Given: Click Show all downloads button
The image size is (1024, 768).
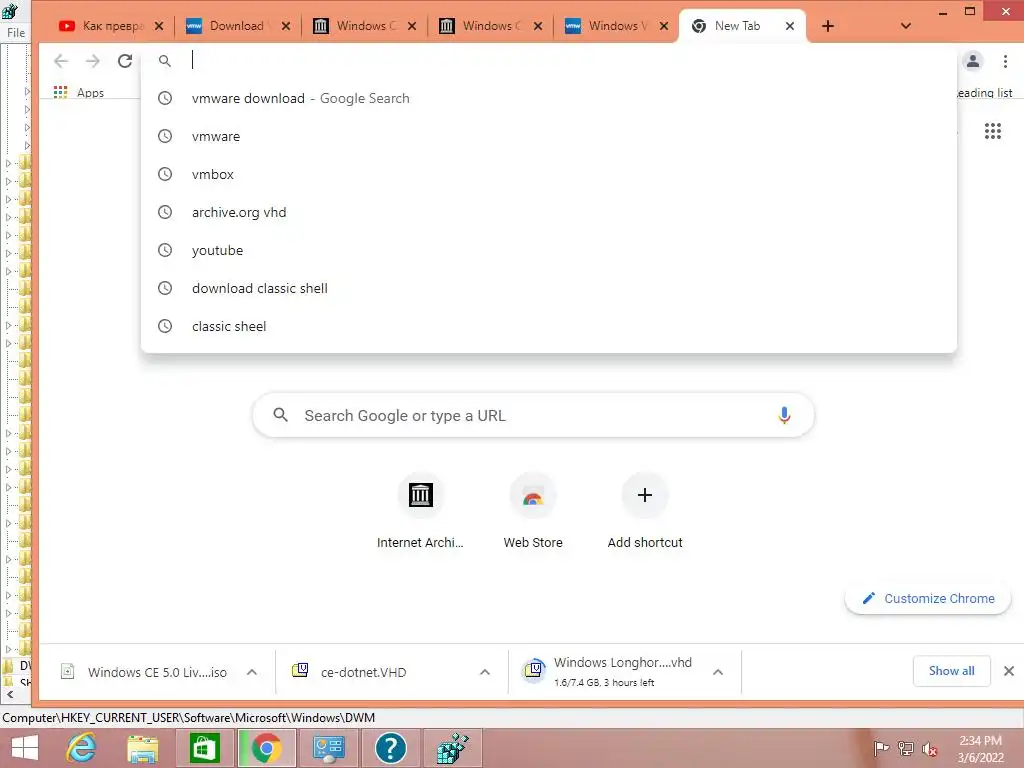Looking at the screenshot, I should 952,671.
